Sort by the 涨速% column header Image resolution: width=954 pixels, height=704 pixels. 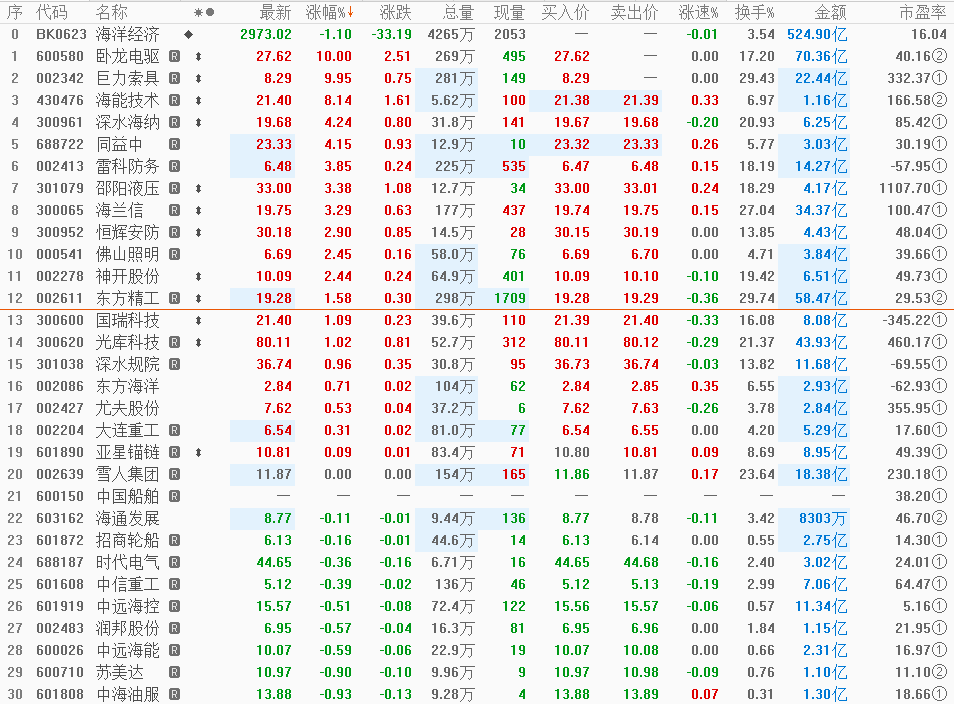(x=698, y=12)
